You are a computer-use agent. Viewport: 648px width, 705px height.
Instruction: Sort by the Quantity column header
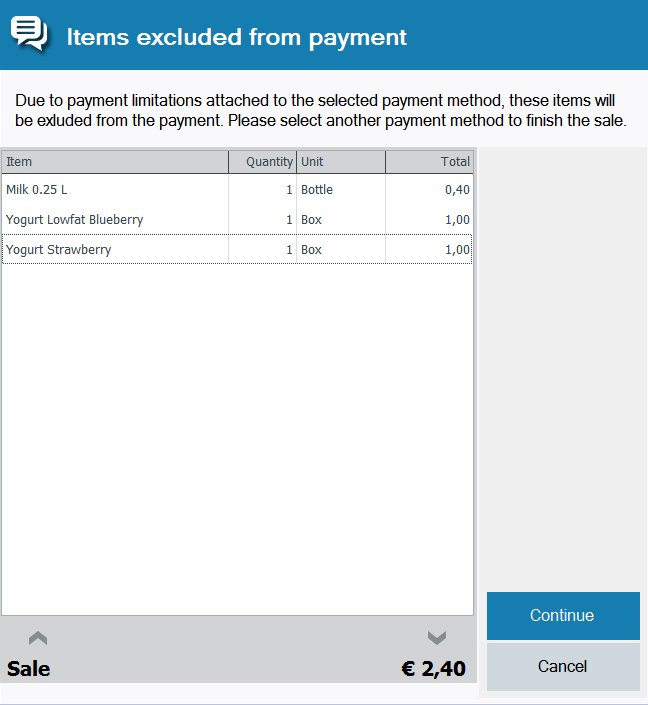(263, 162)
